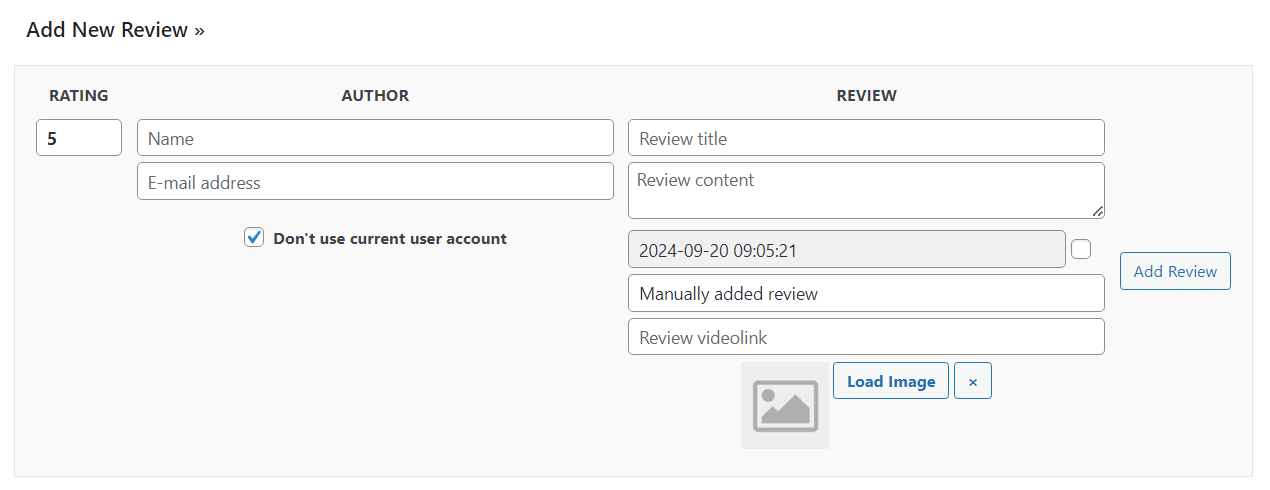The width and height of the screenshot is (1270, 490).
Task: Click the date field showing 2024-09-20 09:05:21
Action: click(847, 250)
